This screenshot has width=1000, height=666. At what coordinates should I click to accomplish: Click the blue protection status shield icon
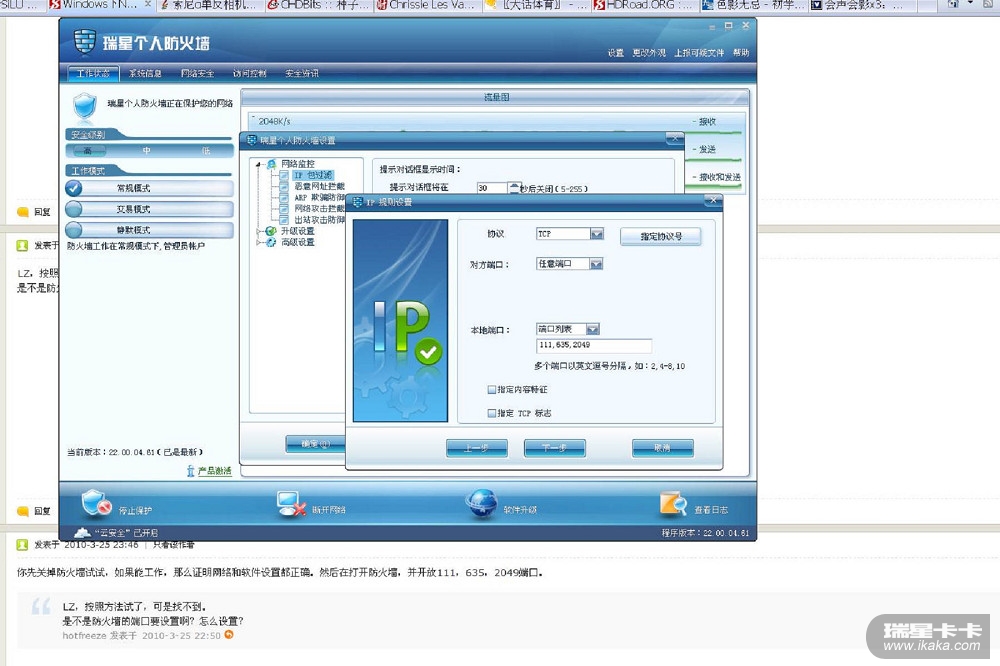coord(84,105)
